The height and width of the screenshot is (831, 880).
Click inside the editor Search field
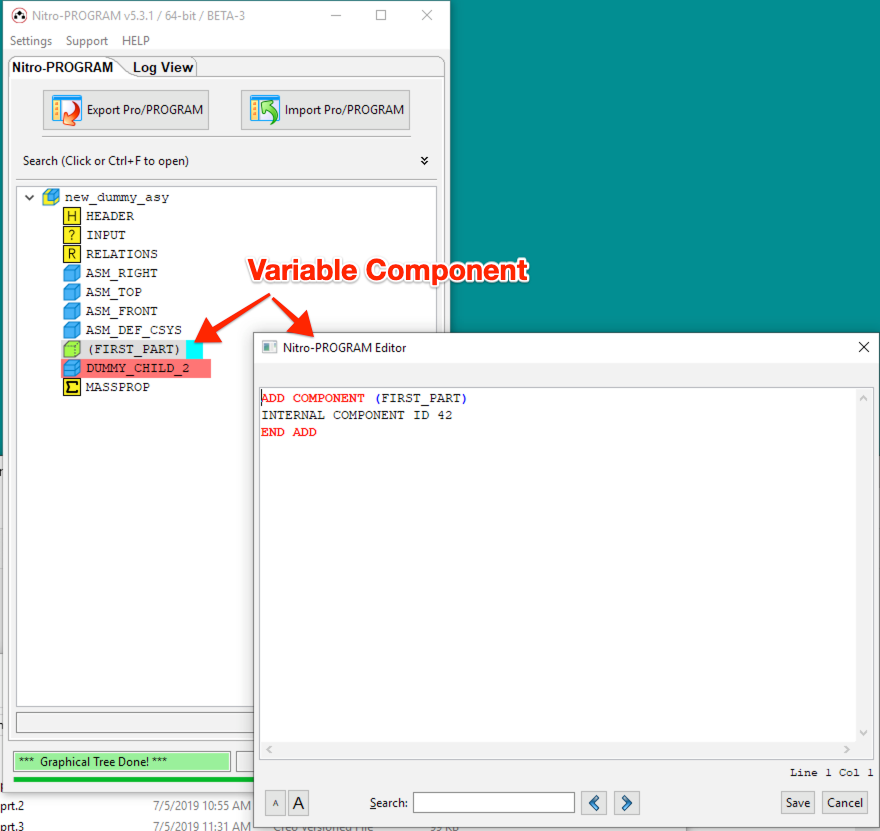point(493,803)
